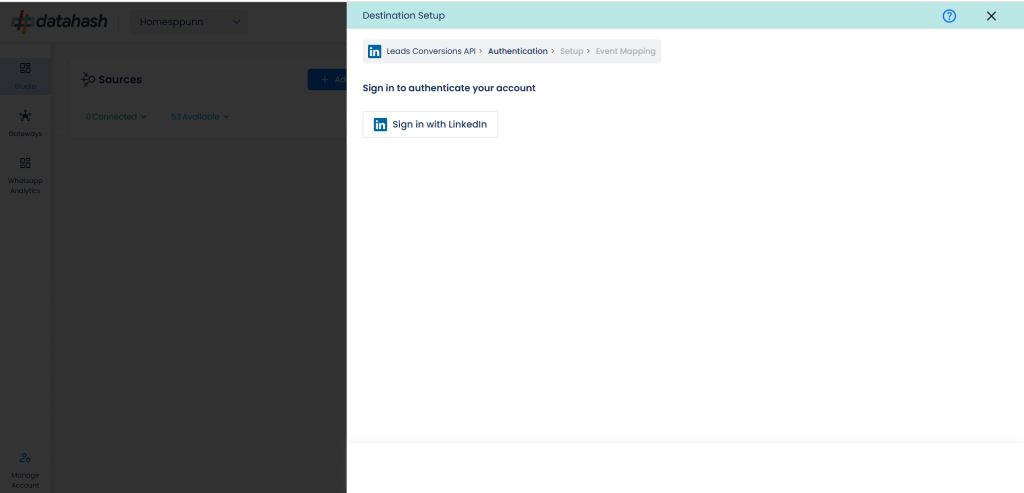Click the Sign in with LinkedIn button

coord(430,124)
